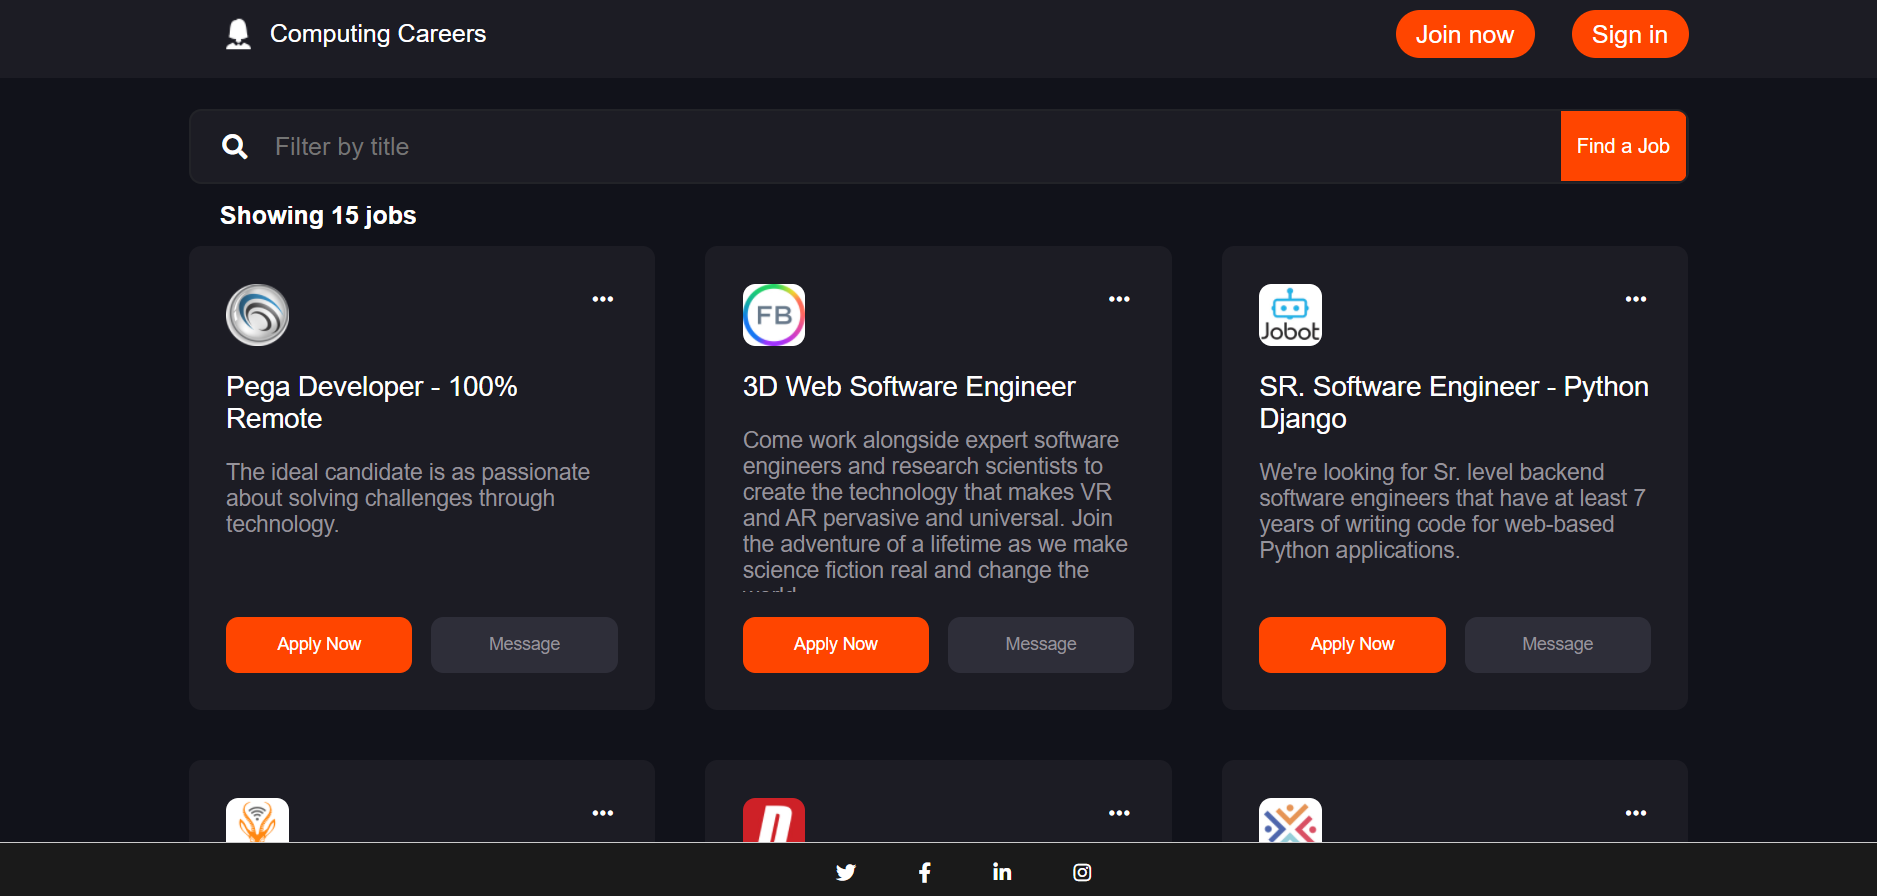The width and height of the screenshot is (1877, 896).
Task: Message about 3D Web Software Engineer job
Action: point(1040,645)
